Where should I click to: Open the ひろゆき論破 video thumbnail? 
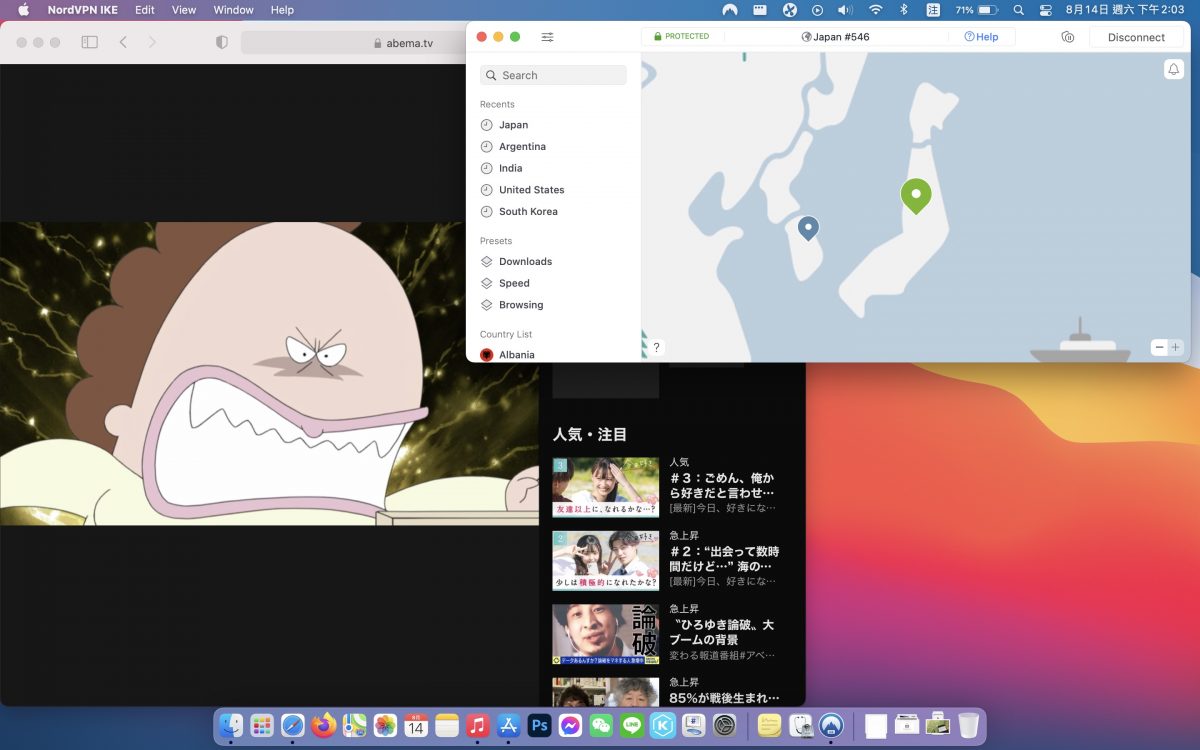tap(606, 635)
